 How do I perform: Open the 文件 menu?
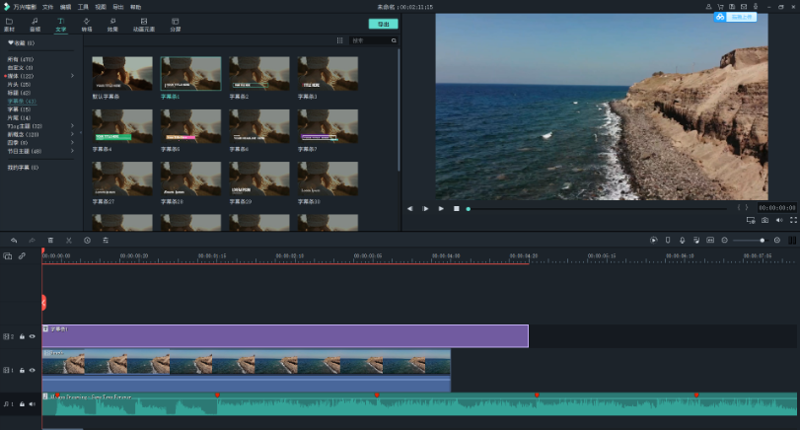[47, 7]
